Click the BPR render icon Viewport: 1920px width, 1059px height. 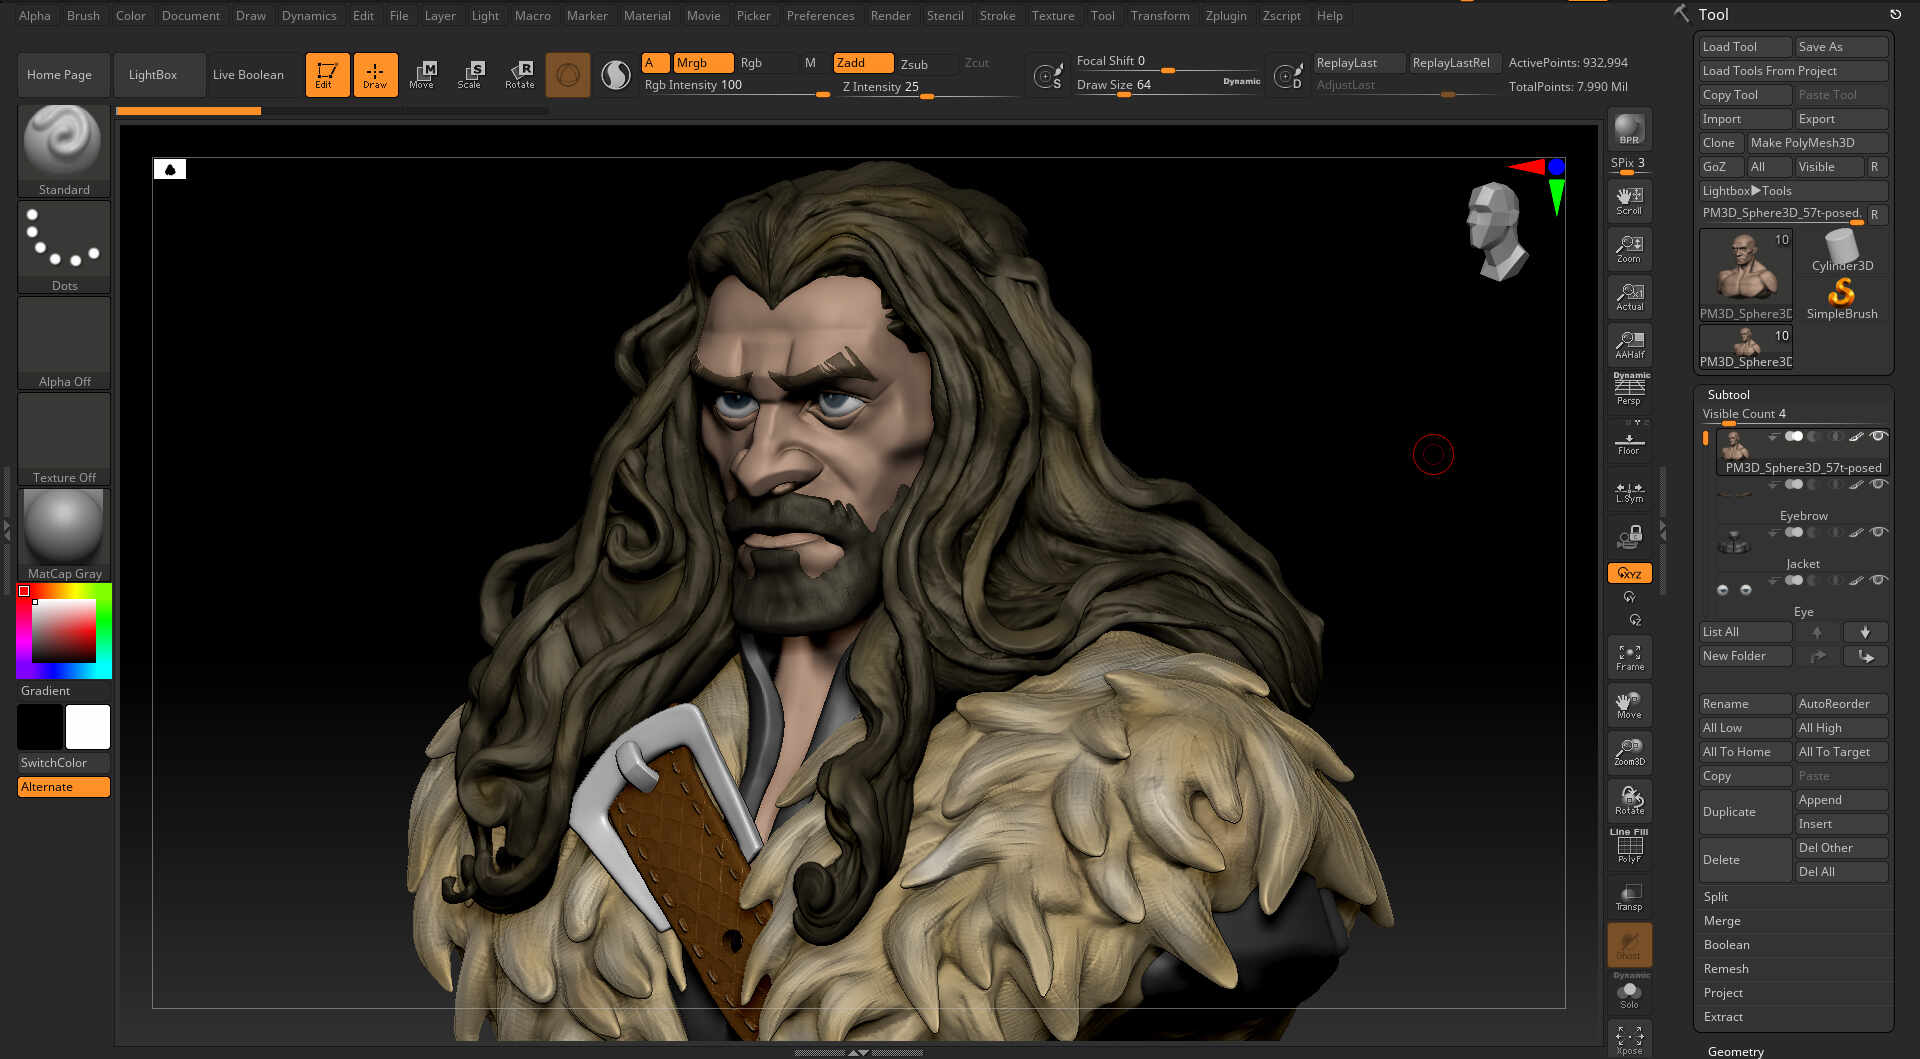1629,129
